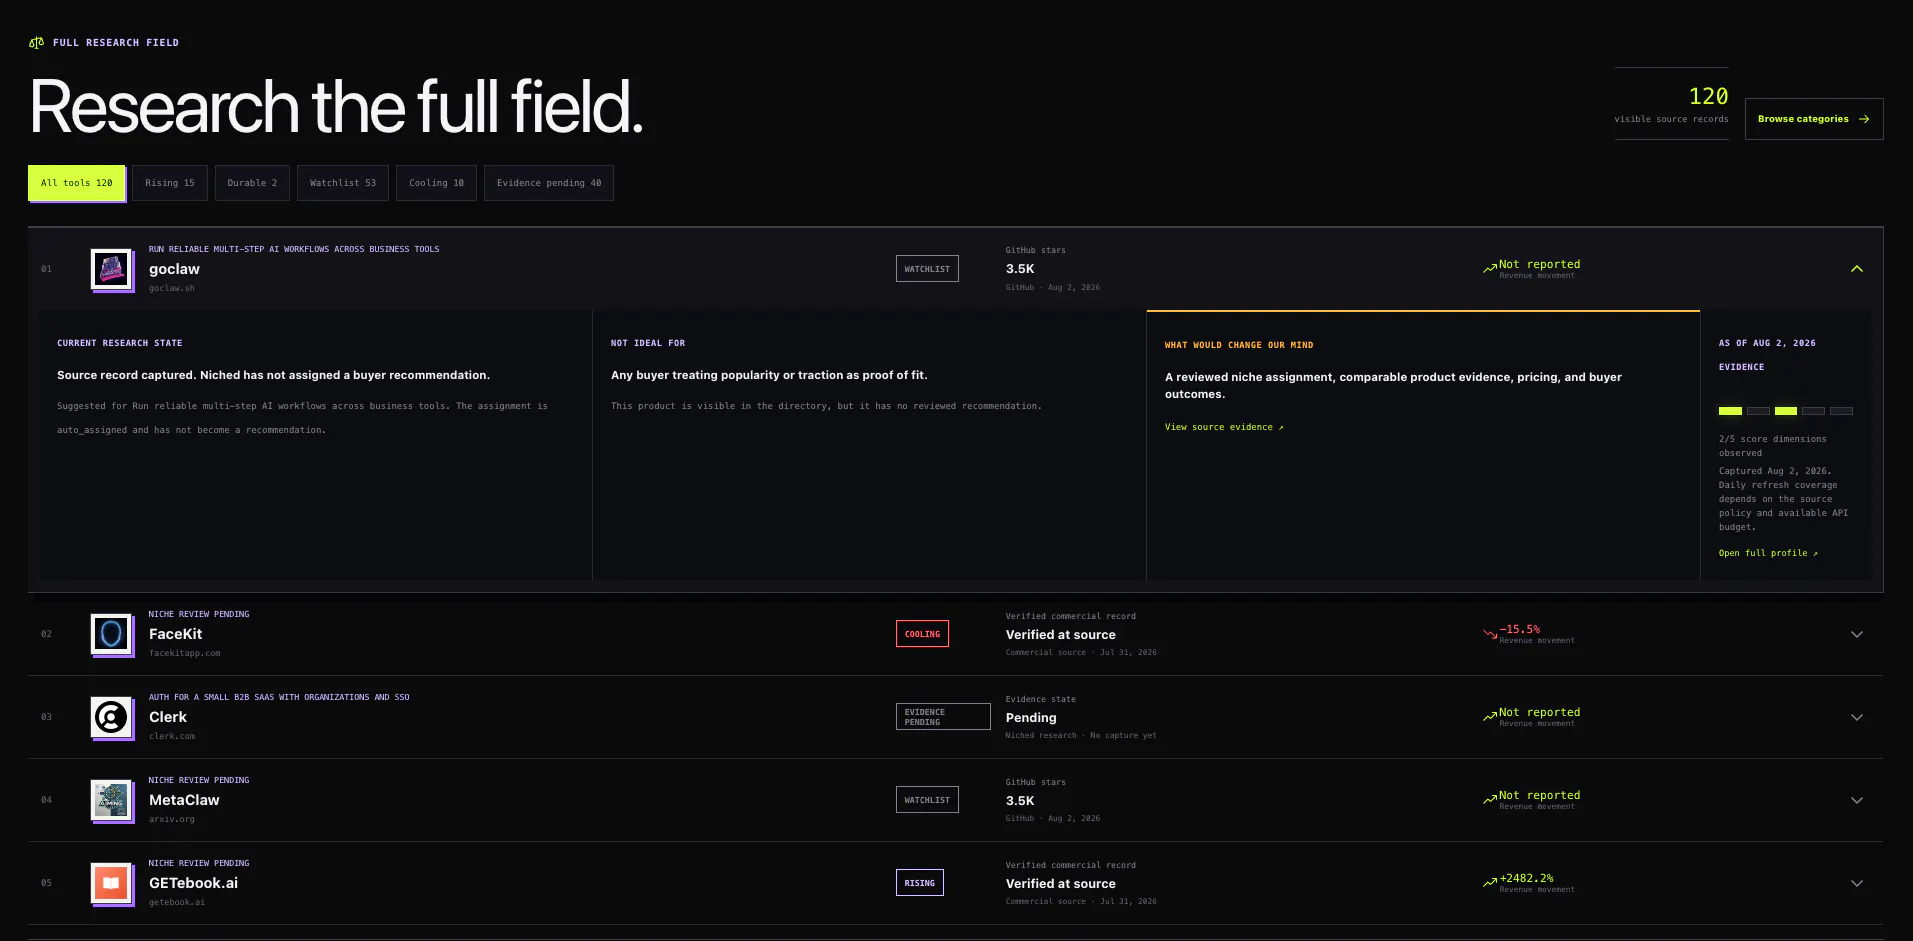Click Clerk's EVIDENCE PENDING badge
Screen dimensions: 1913x941
click(943, 717)
